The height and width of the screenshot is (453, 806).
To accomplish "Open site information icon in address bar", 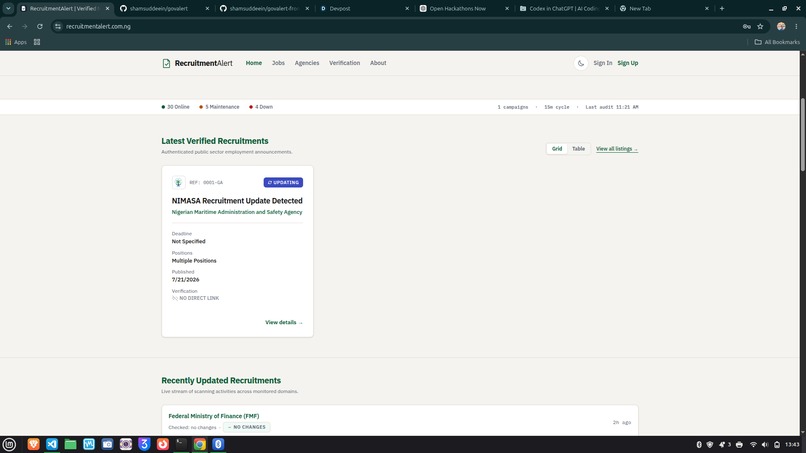I will point(58,26).
